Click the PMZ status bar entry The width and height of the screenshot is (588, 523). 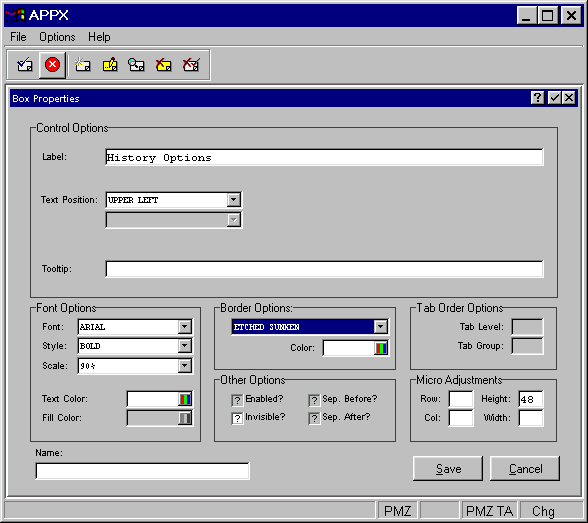coord(398,511)
